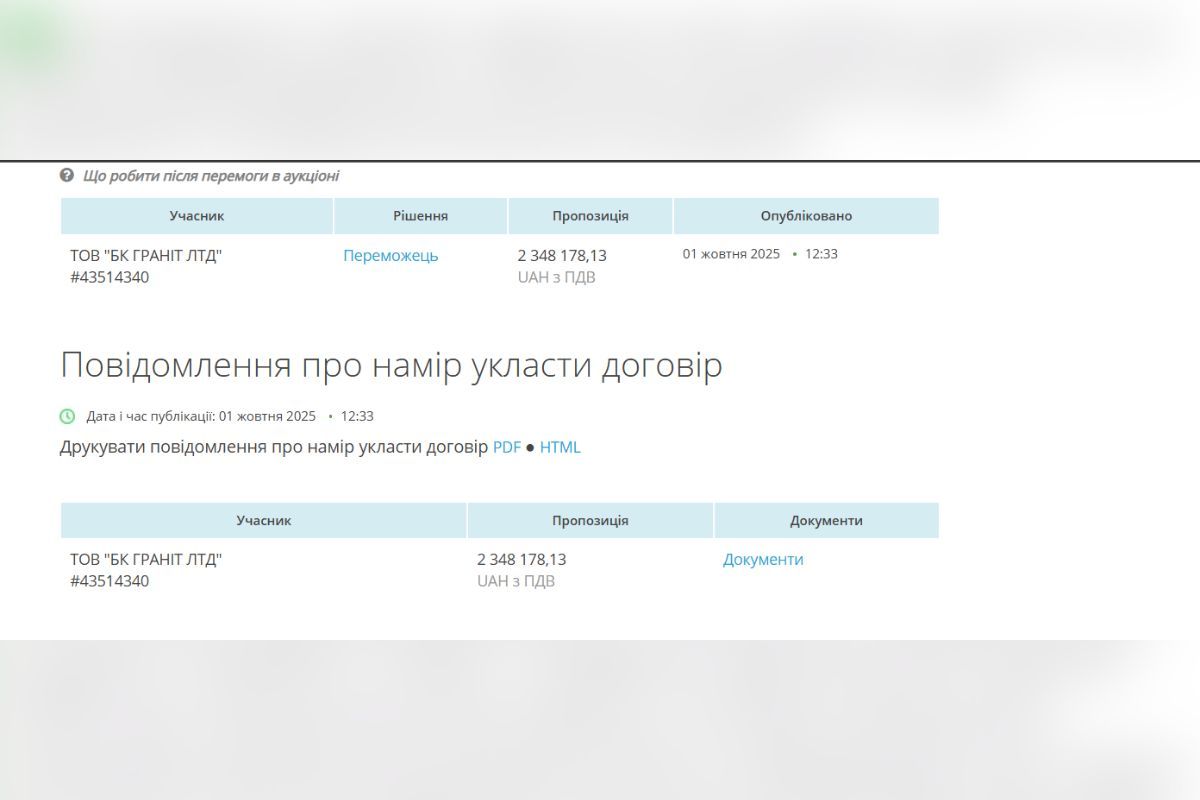Viewport: 1200px width, 800px height.
Task: Click the green clock publication icon
Action: [x=66, y=416]
